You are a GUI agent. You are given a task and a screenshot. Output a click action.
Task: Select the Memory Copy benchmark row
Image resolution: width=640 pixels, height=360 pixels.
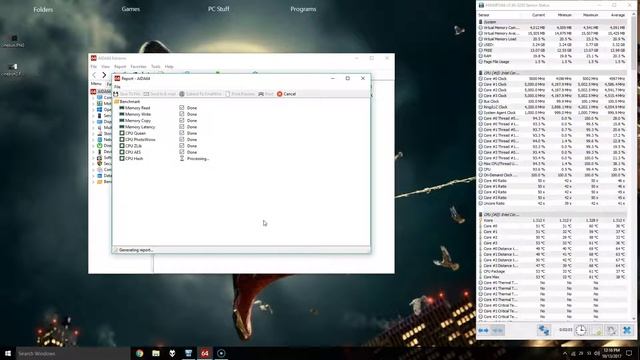pyautogui.click(x=135, y=120)
